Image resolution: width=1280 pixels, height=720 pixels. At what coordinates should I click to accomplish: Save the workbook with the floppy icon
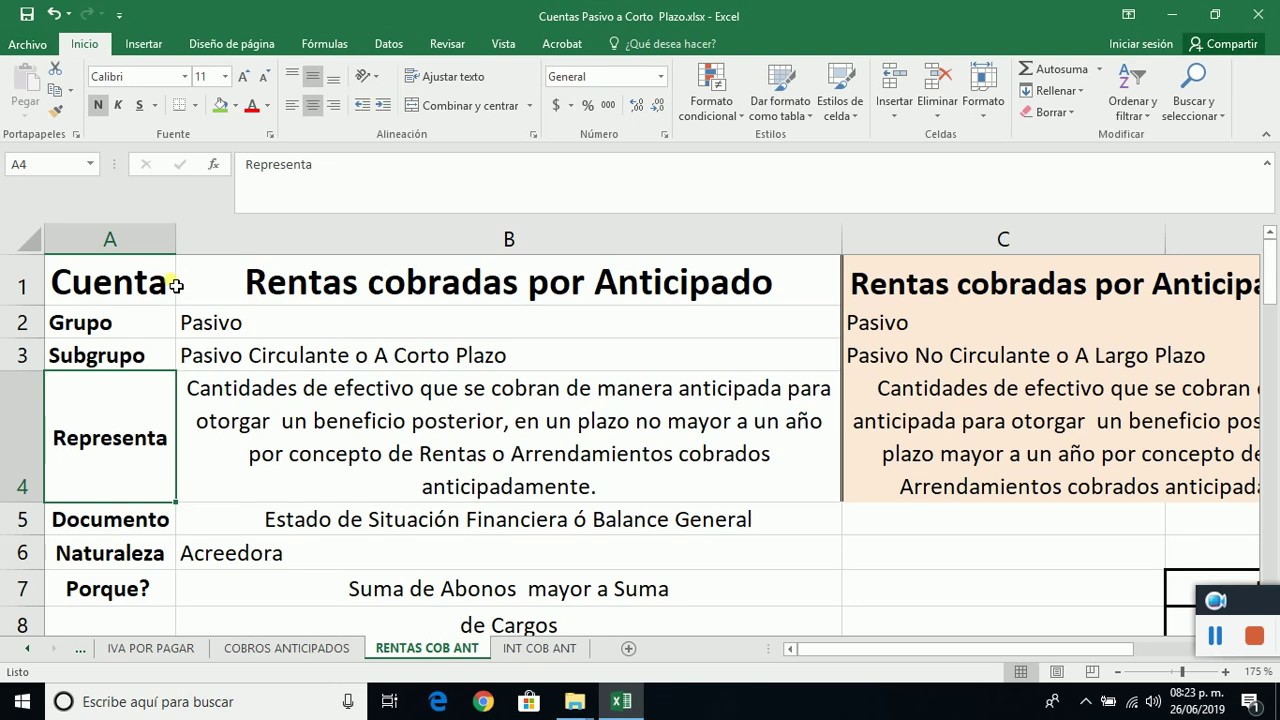[27, 15]
